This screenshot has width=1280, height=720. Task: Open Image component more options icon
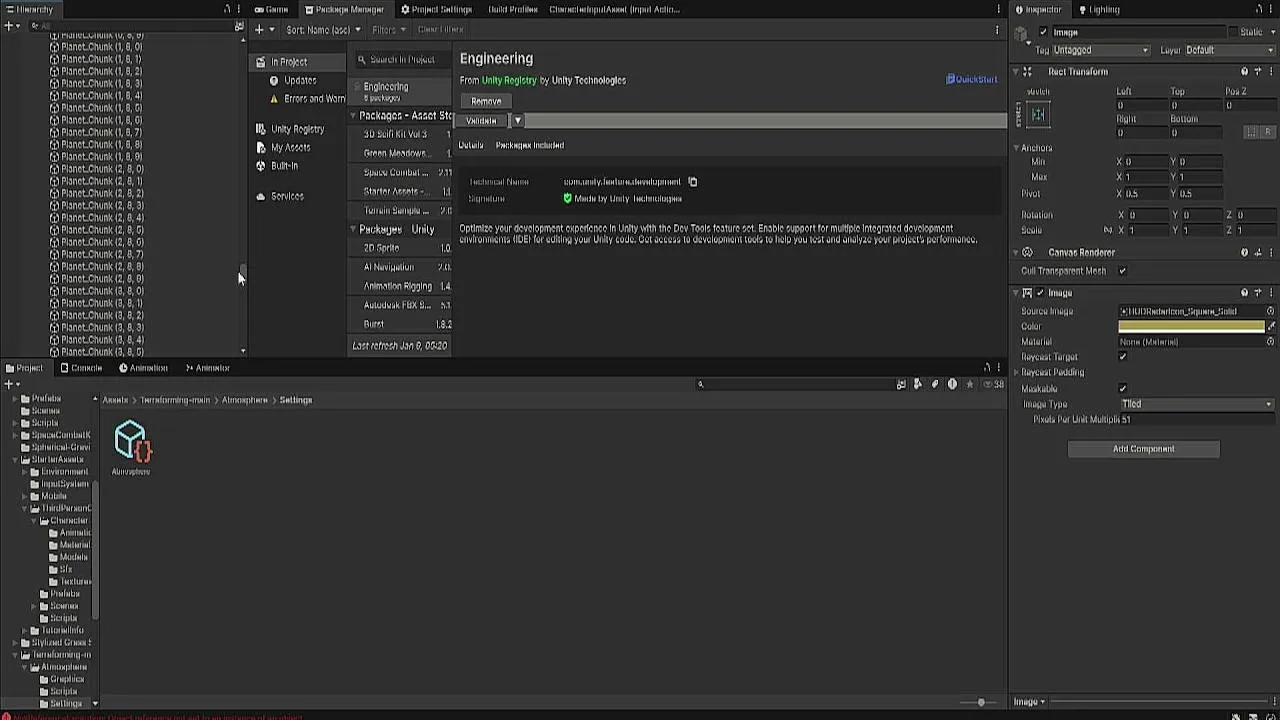[1272, 293]
